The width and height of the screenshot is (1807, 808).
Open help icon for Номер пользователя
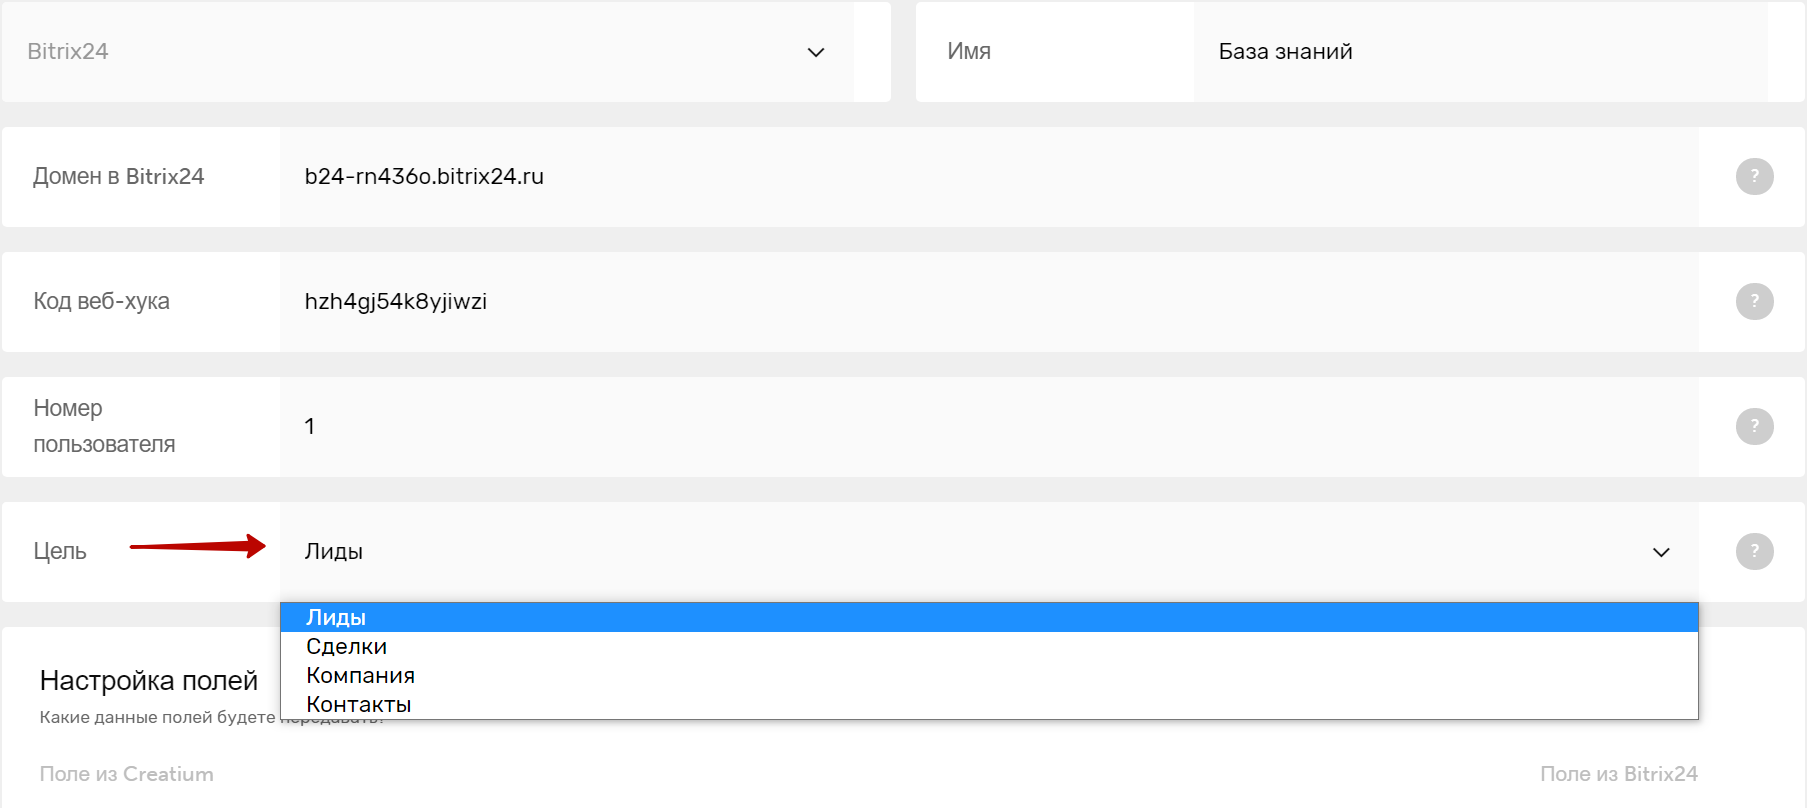tap(1754, 427)
